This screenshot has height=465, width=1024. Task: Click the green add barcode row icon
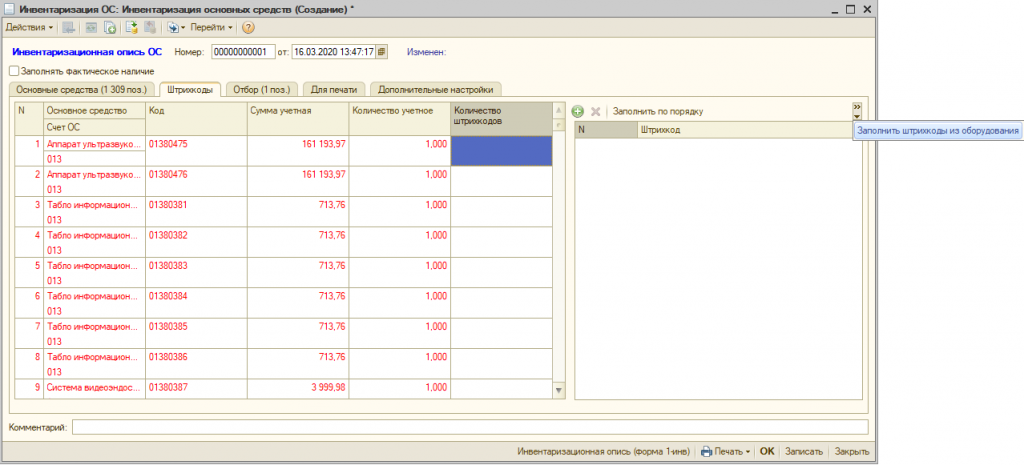click(578, 112)
